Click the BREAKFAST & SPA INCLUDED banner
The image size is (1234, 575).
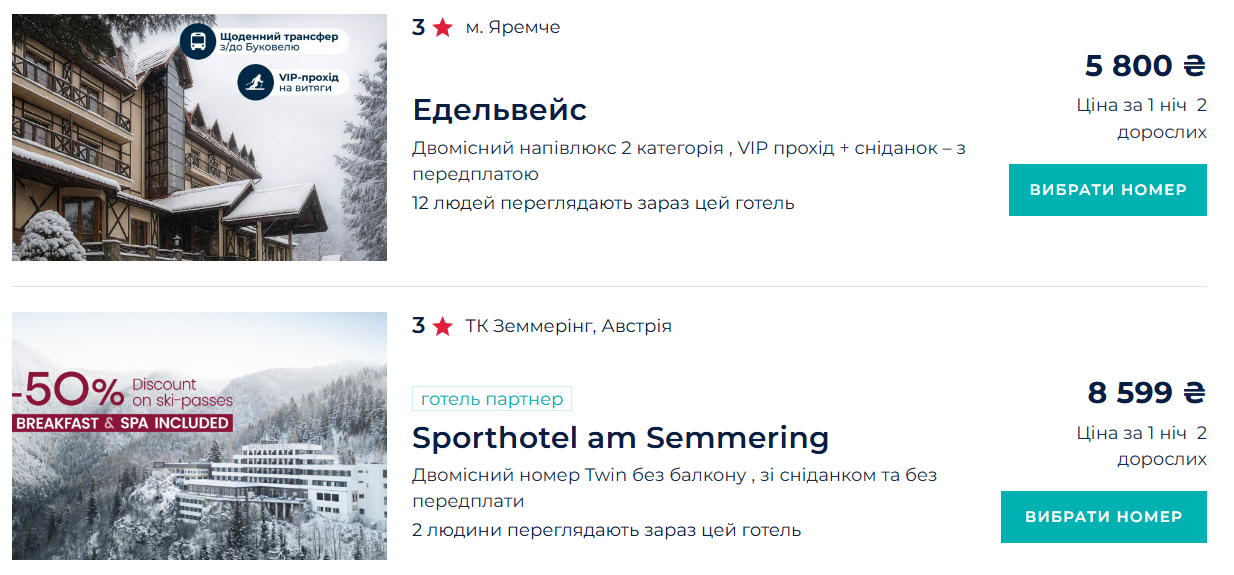122,423
